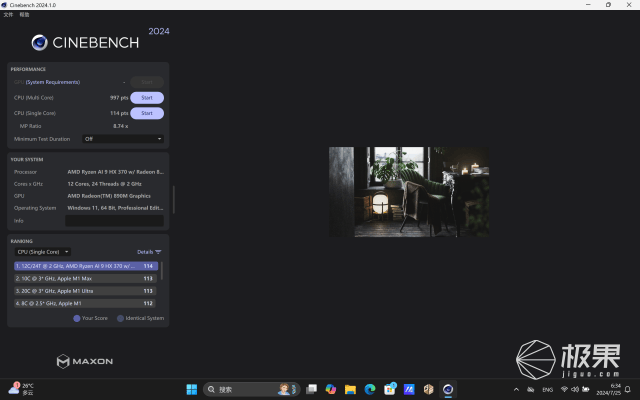Switch the ENG input language indicator
This screenshot has height=400, width=640.
(548, 390)
